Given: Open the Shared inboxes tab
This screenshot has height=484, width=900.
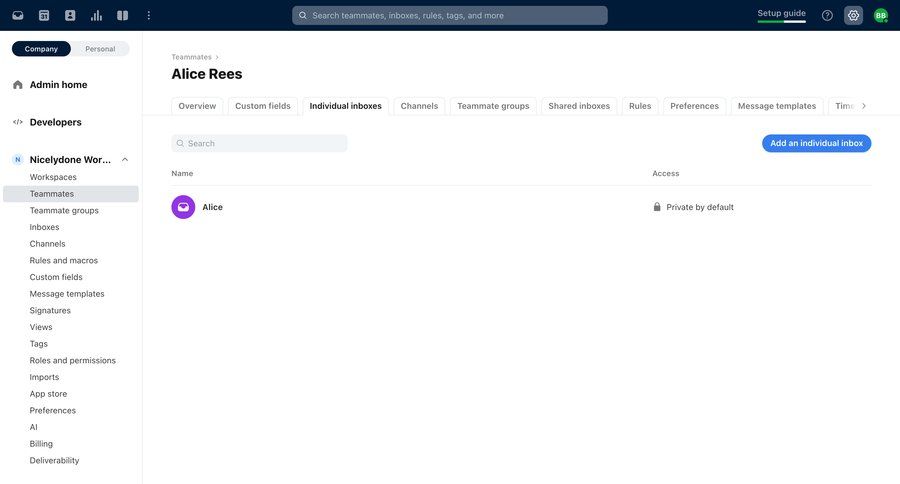Looking at the screenshot, I should coord(579,106).
